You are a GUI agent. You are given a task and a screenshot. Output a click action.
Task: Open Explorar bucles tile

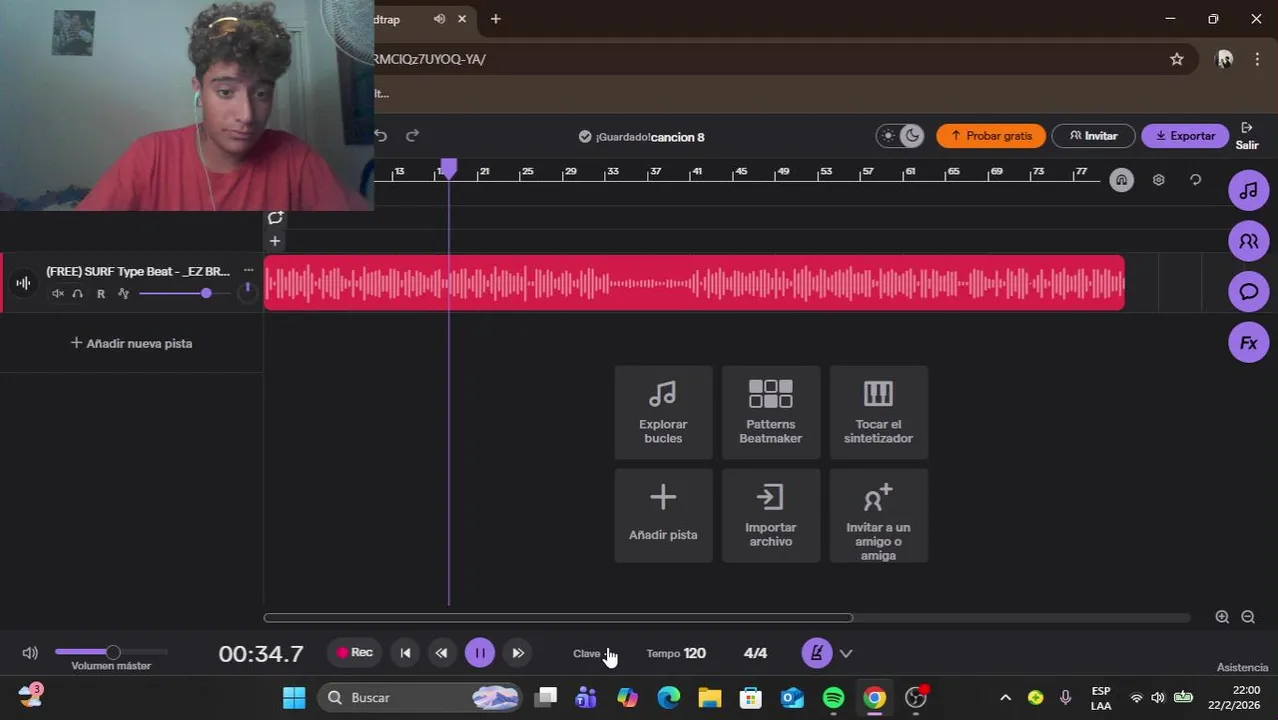tap(663, 412)
